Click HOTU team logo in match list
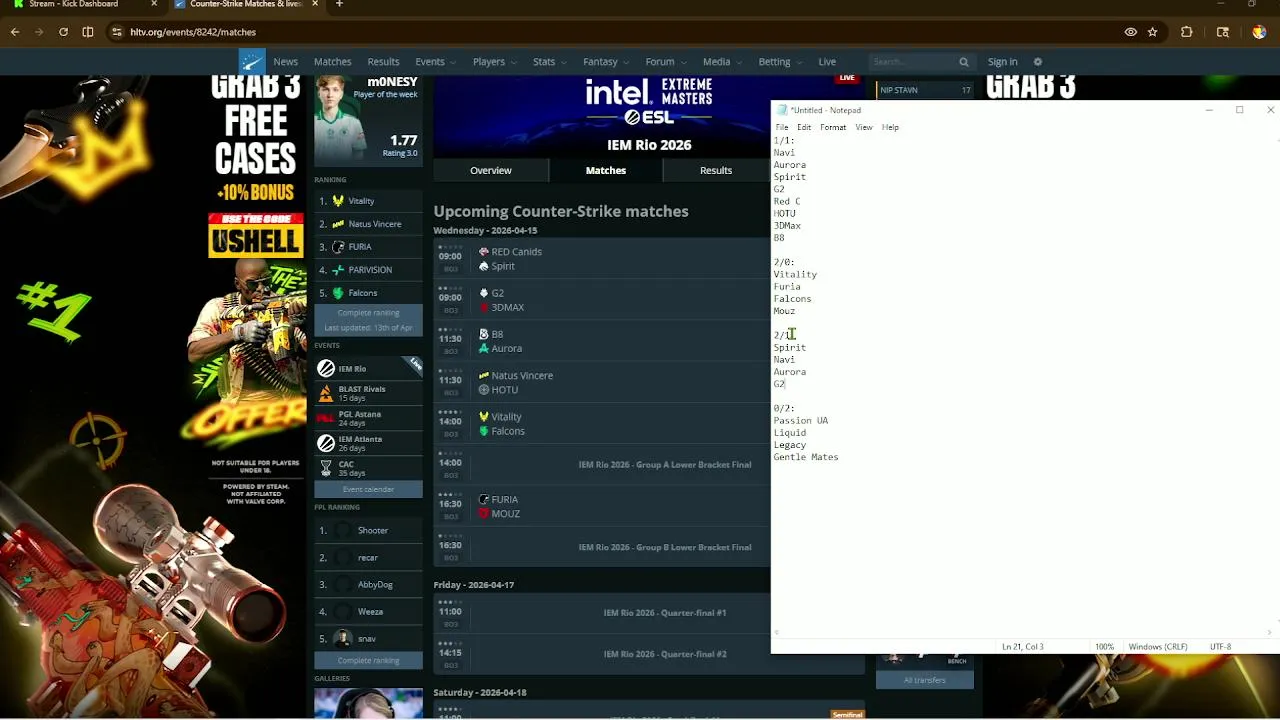Image resolution: width=1280 pixels, height=720 pixels. click(484, 390)
